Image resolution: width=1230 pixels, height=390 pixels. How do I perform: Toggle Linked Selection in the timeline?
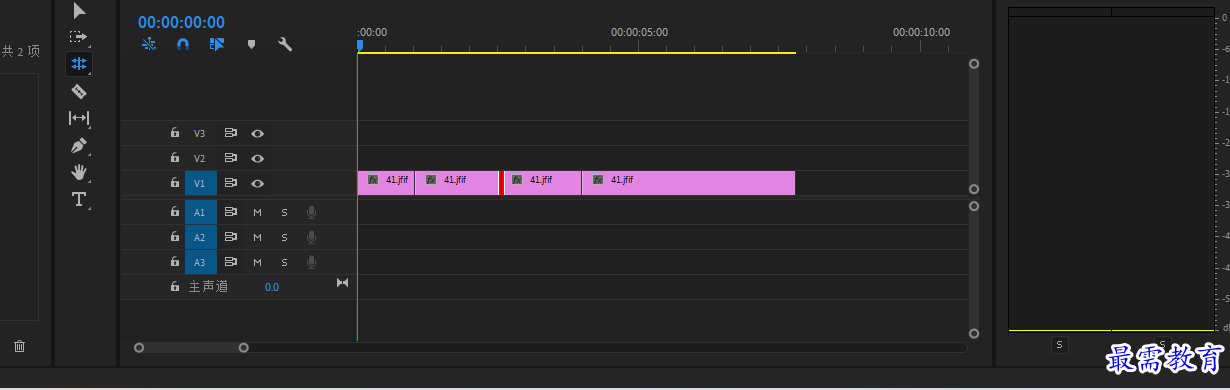tap(217, 44)
